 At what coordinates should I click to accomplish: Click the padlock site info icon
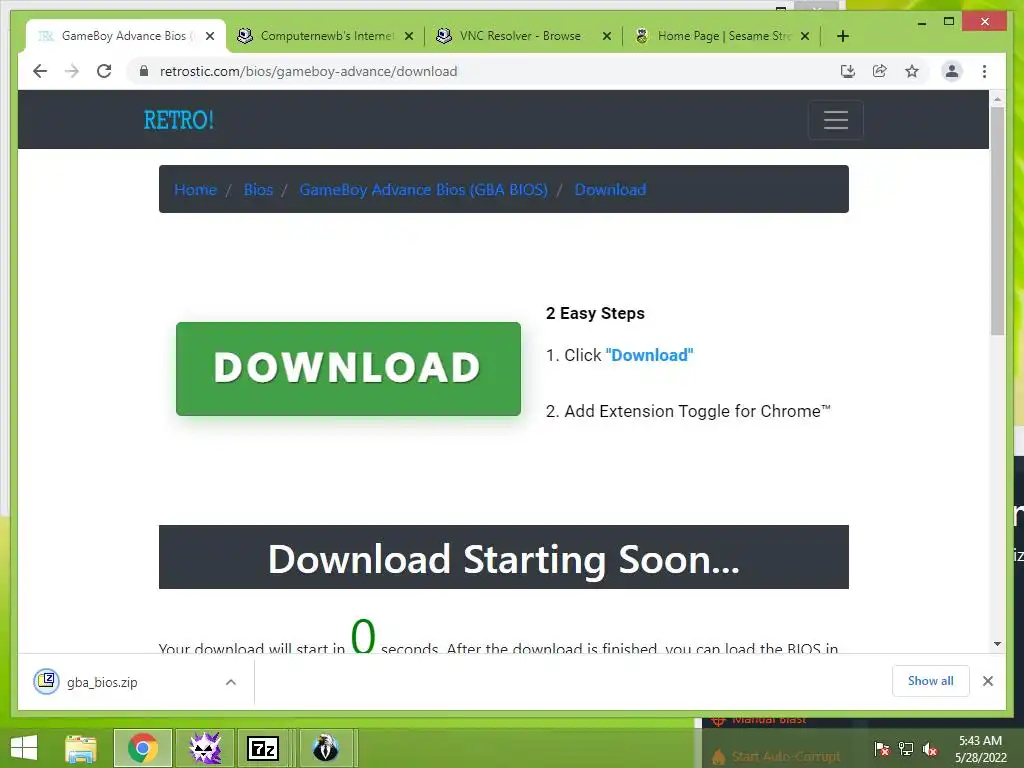[x=144, y=71]
